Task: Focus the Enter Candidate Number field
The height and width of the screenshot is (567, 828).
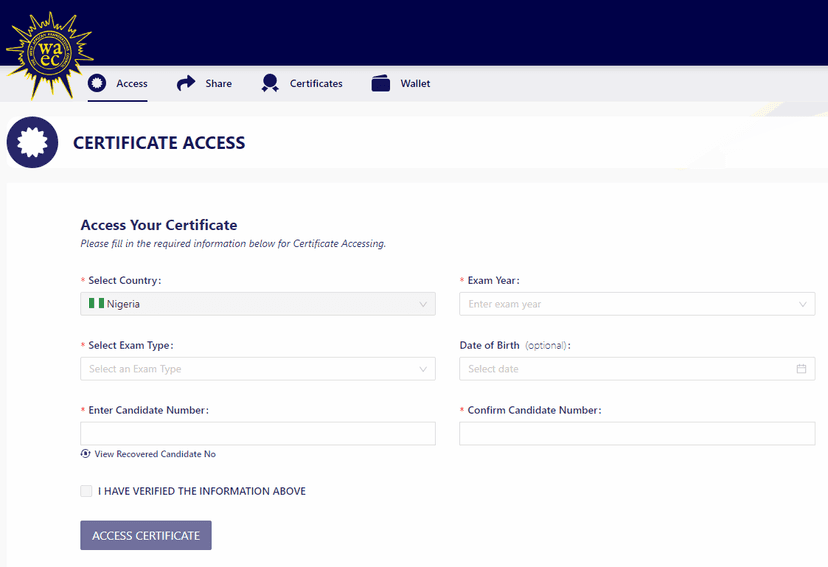Action: pyautogui.click(x=258, y=433)
